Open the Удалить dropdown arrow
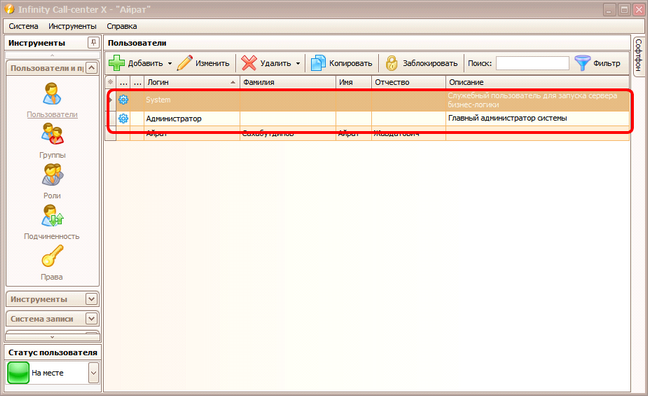This screenshot has height=396, width=648. (x=298, y=63)
